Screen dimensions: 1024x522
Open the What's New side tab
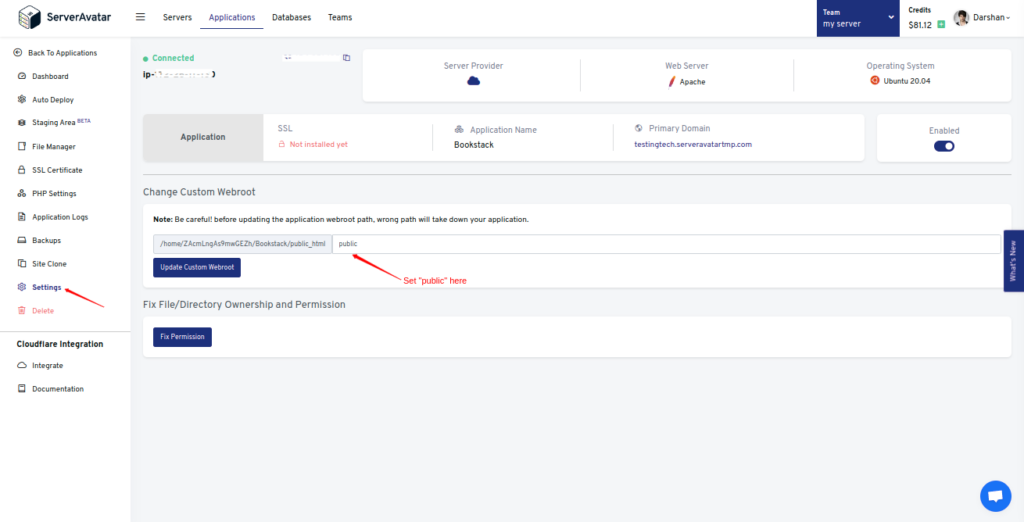1014,261
